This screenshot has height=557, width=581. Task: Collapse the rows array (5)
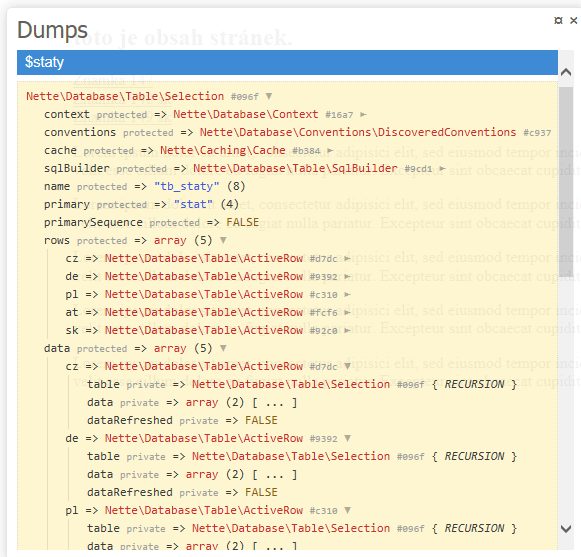click(x=223, y=240)
